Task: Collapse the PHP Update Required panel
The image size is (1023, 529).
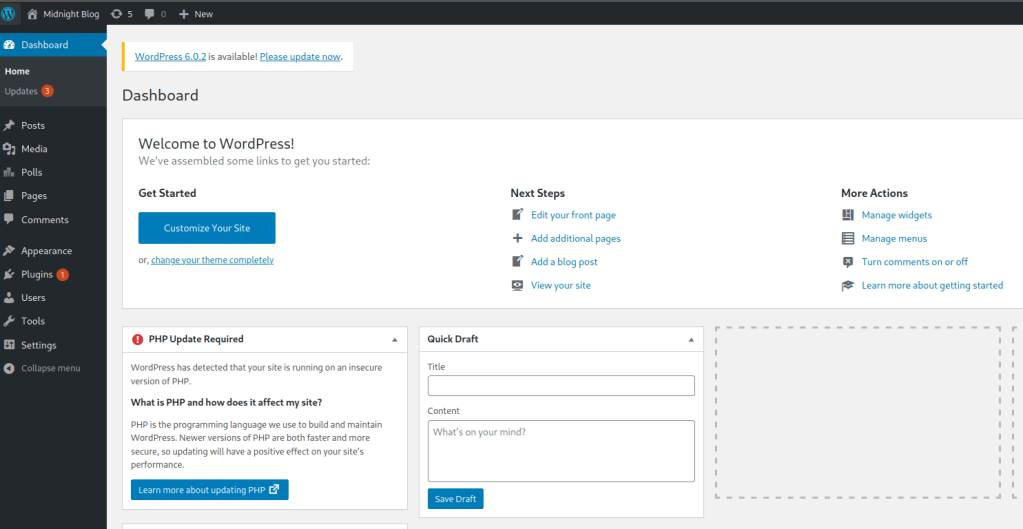Action: [x=394, y=340]
